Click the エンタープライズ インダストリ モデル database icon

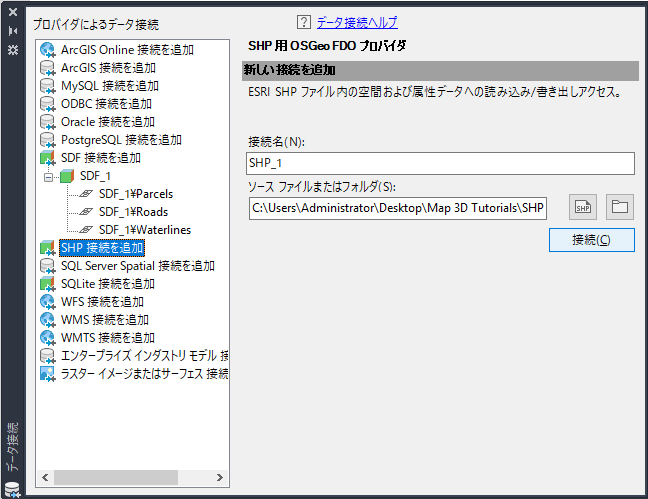[47, 356]
